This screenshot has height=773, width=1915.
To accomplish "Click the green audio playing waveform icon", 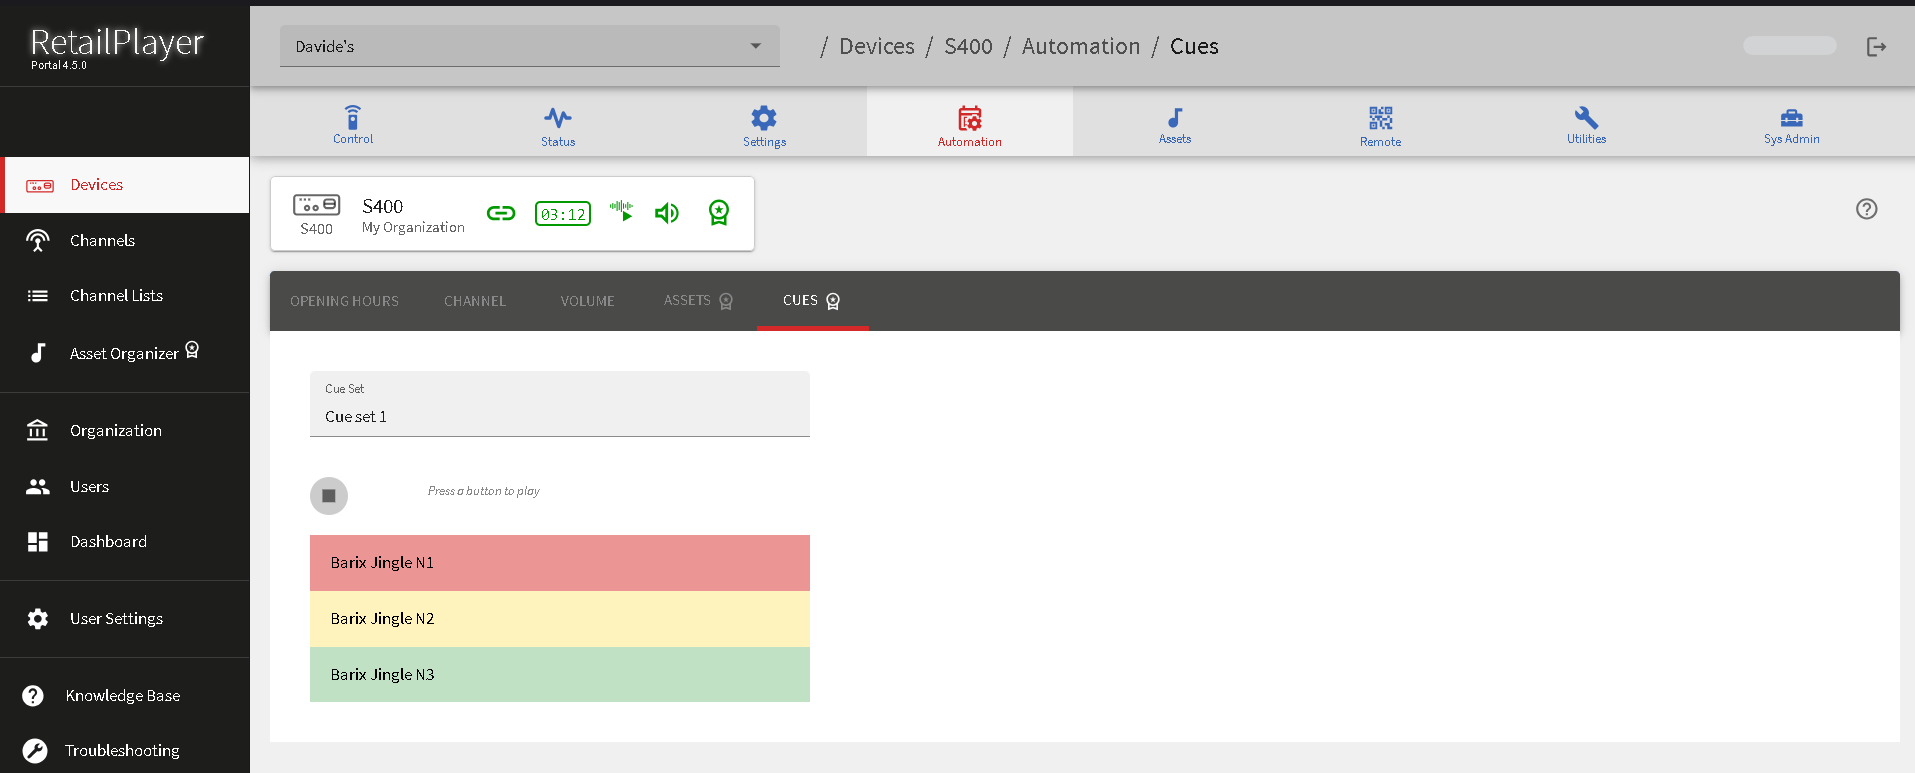I will coord(622,211).
